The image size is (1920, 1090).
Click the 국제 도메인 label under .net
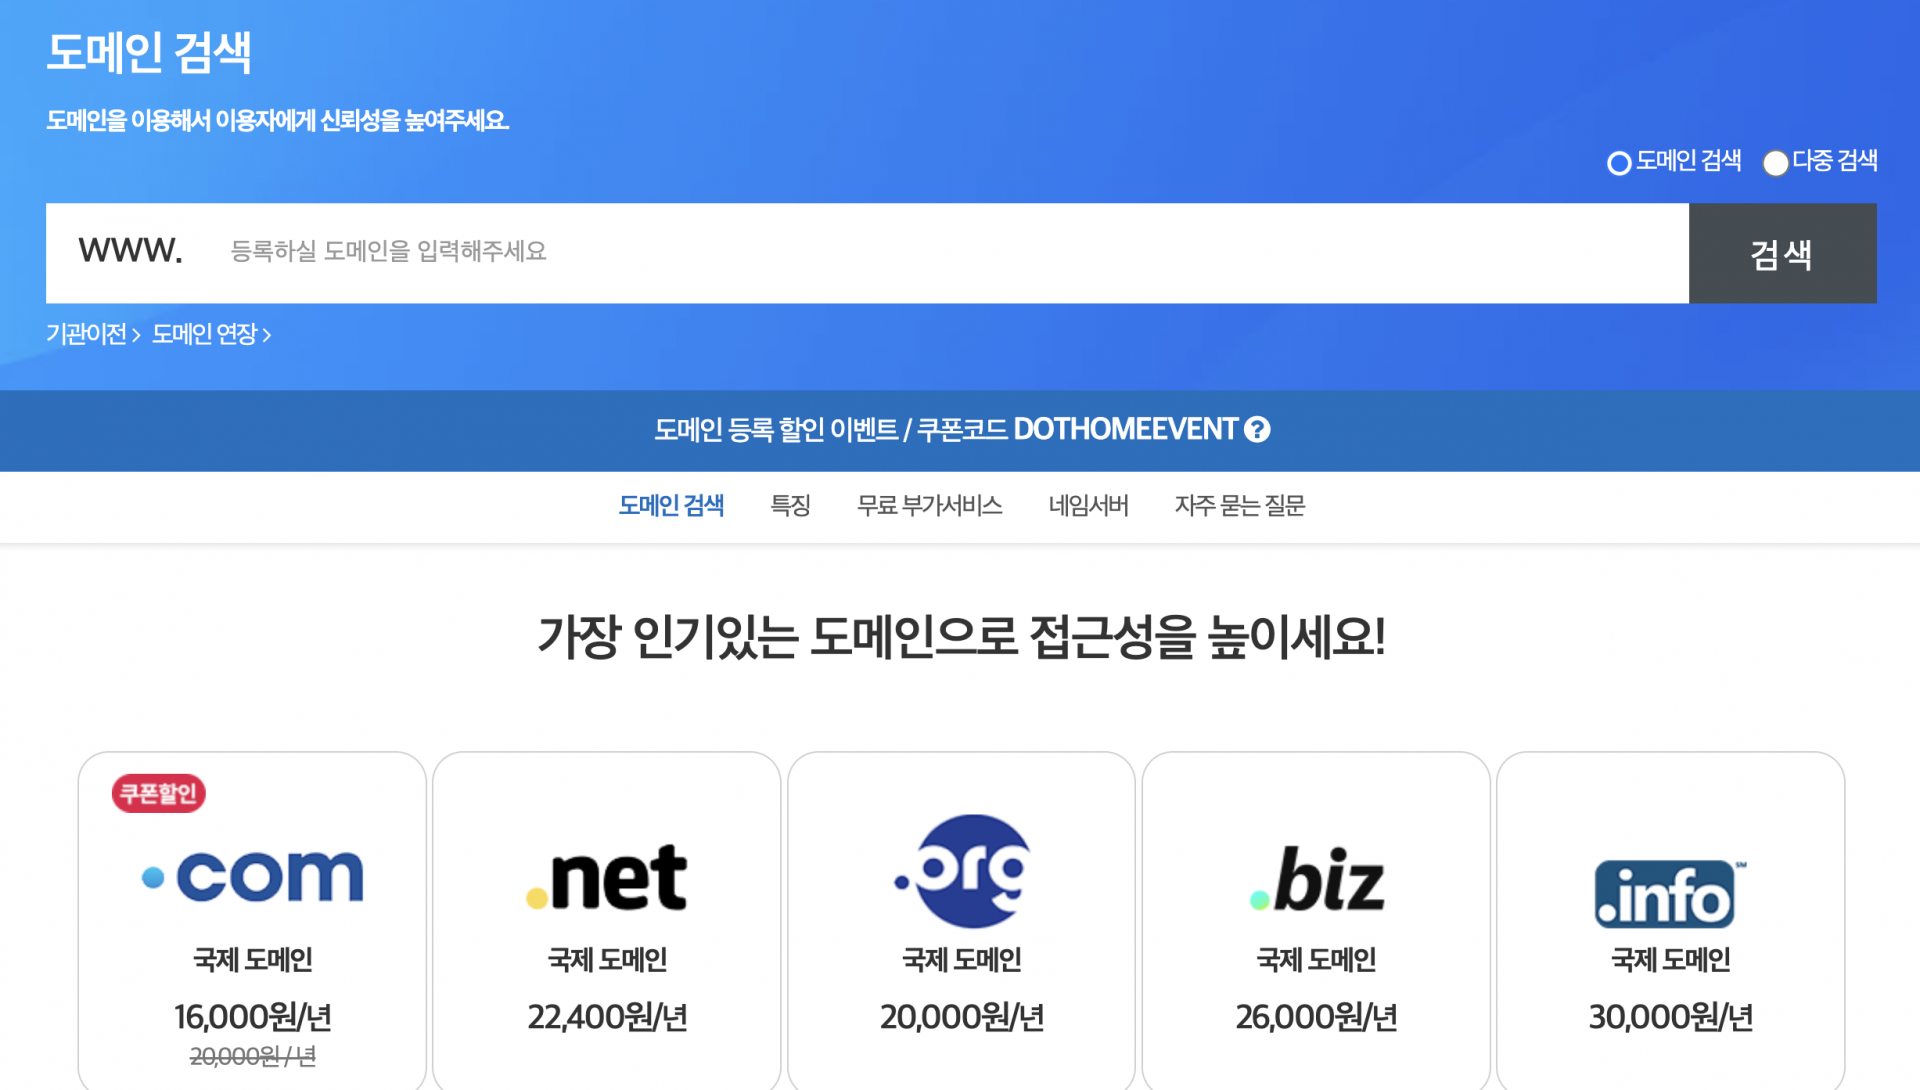[607, 960]
